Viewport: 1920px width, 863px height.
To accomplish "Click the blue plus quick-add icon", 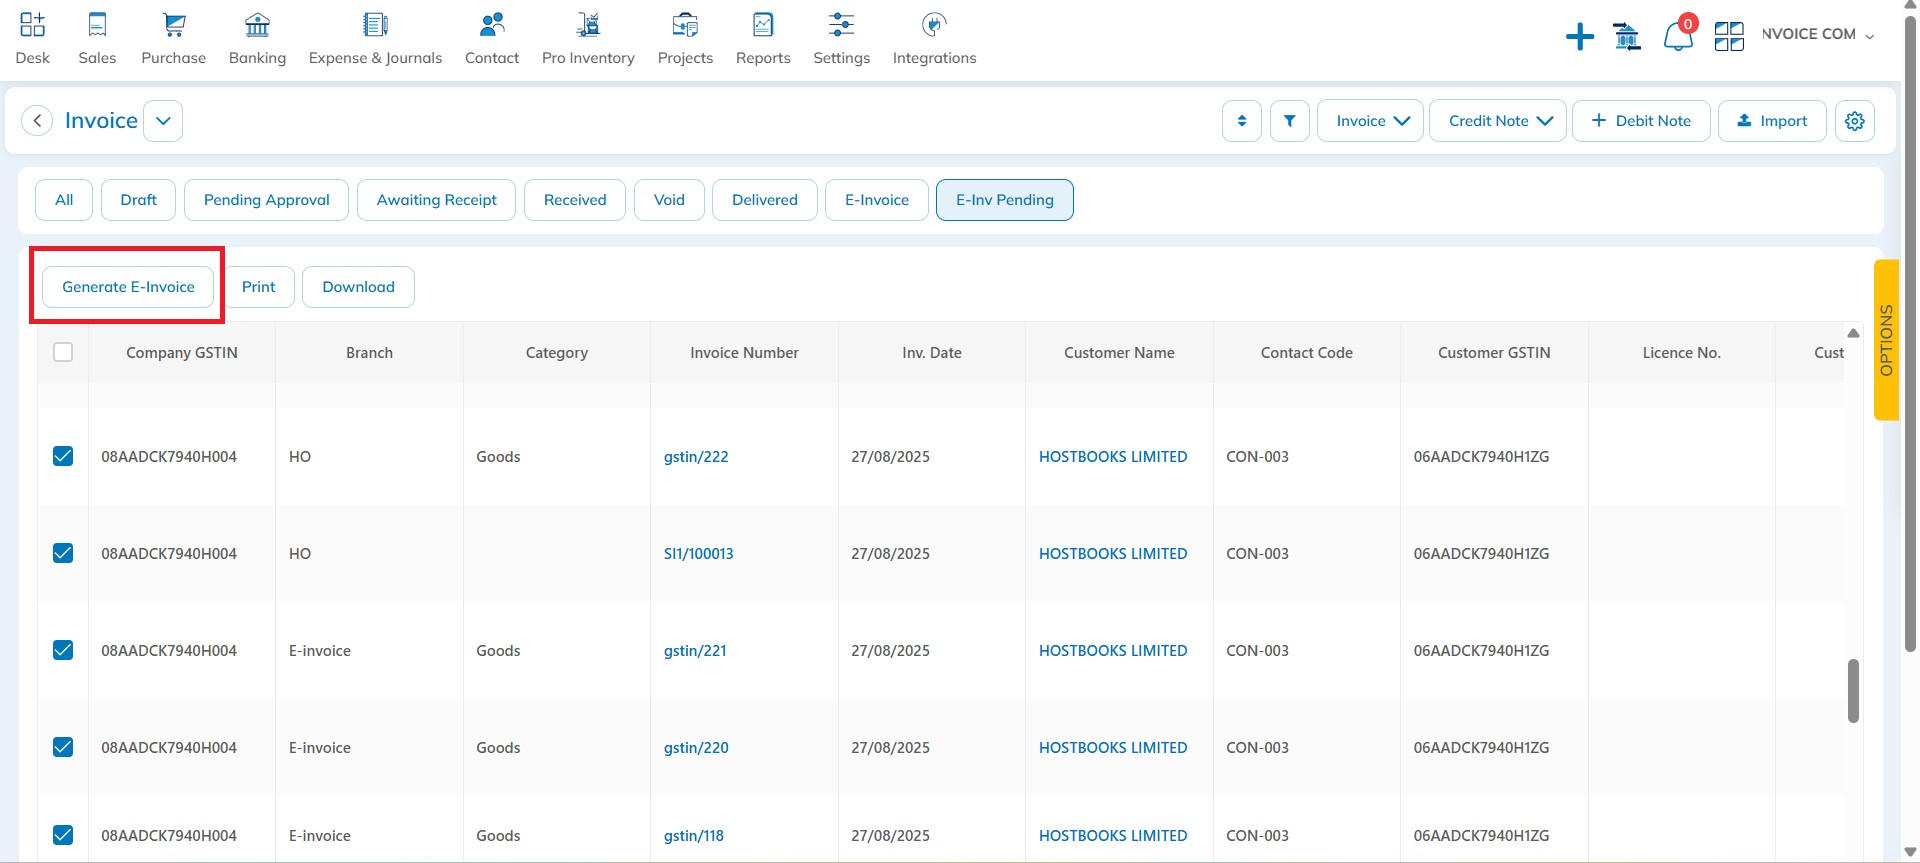I will click(1579, 38).
